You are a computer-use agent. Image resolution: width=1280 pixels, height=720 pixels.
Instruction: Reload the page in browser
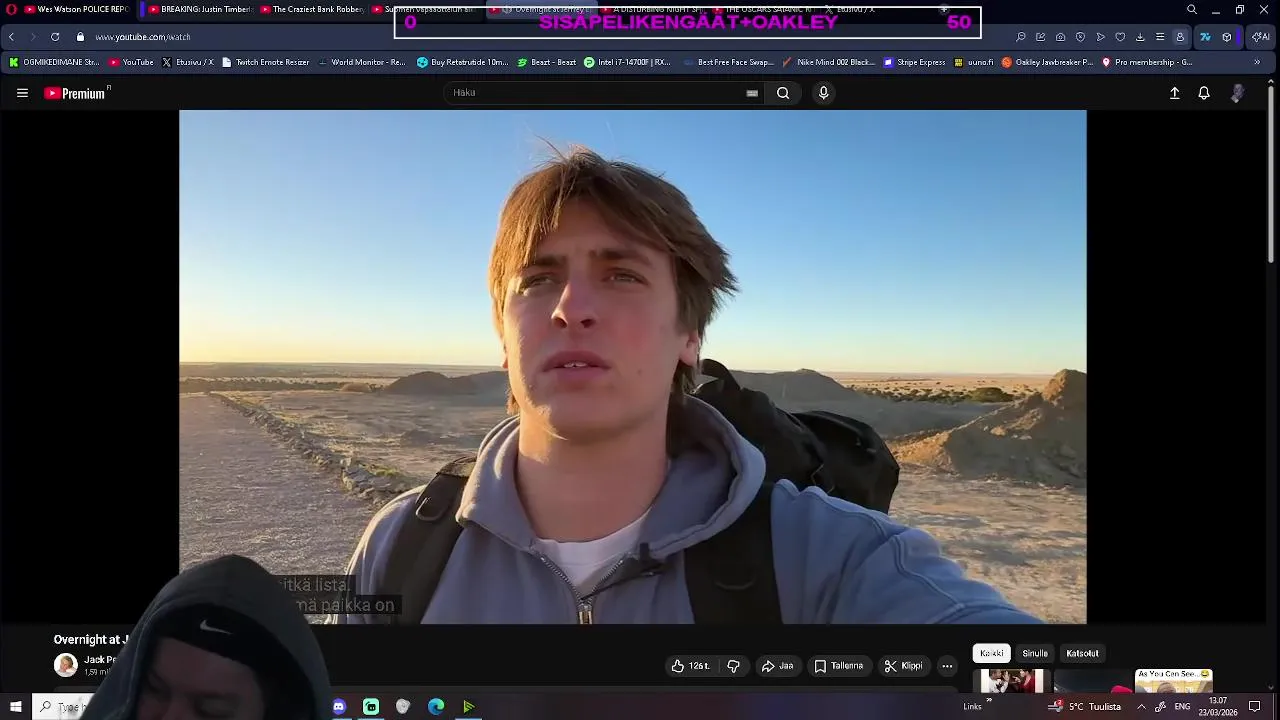[x=55, y=37]
